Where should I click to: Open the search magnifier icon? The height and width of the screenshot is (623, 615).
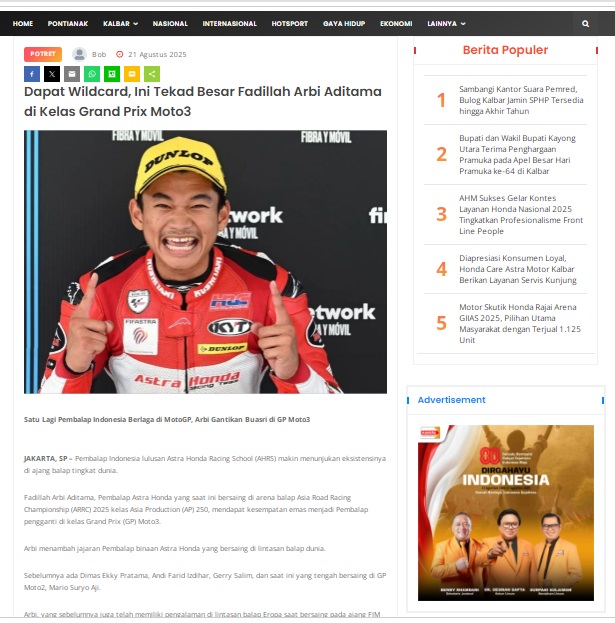[x=585, y=24]
